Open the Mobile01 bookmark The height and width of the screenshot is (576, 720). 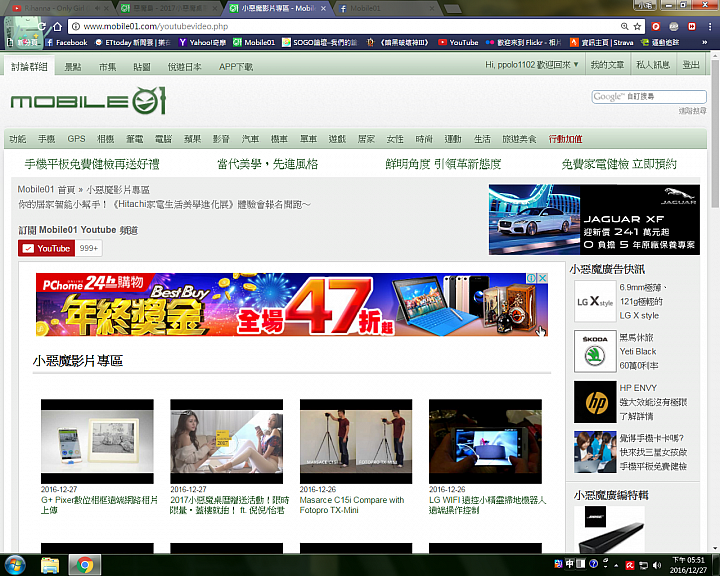[x=254, y=42]
